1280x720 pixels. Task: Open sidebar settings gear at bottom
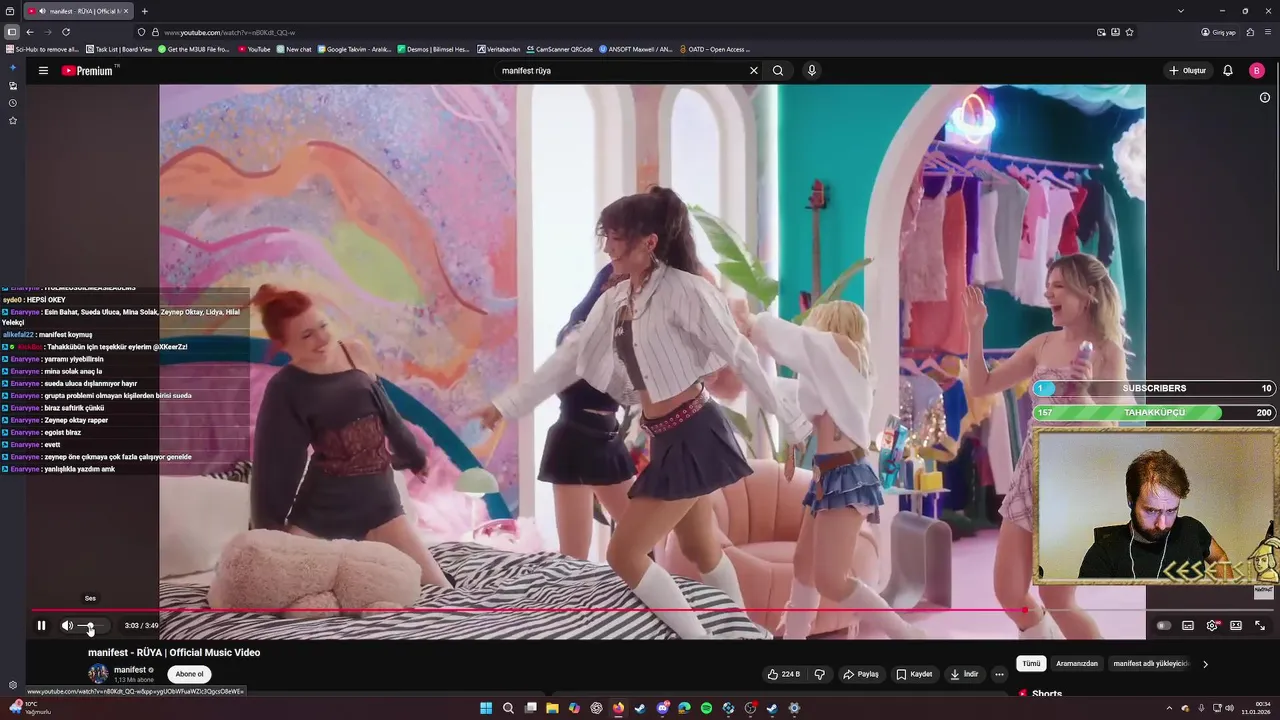13,685
